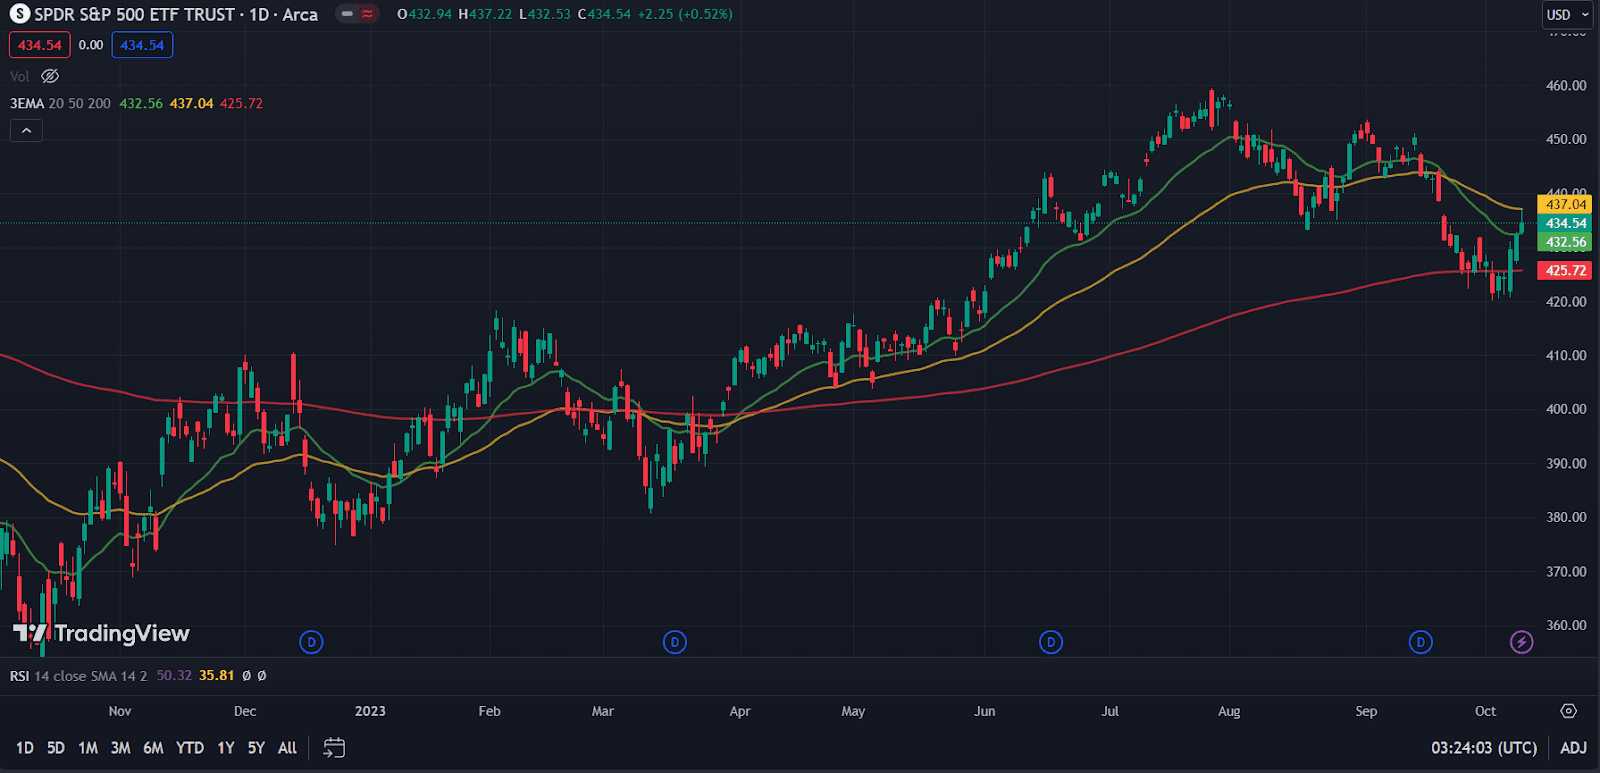Toggle ADJ adjusted data setting

coord(1573,747)
